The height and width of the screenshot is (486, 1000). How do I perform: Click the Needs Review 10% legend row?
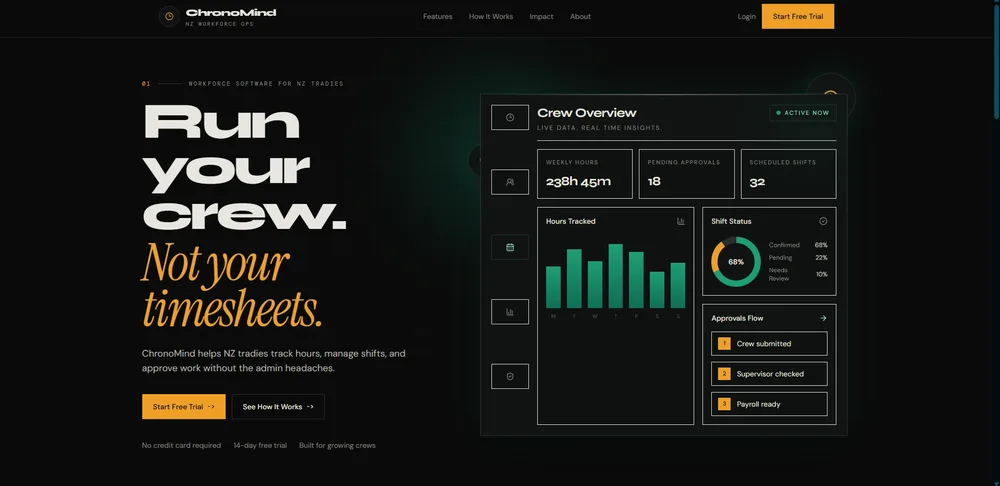798,274
